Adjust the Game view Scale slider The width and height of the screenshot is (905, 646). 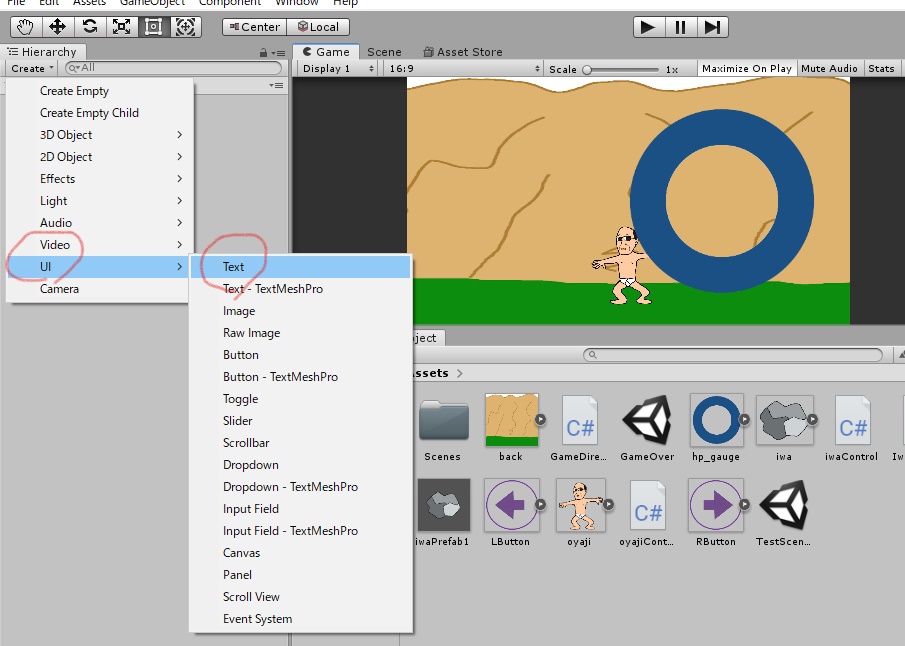(x=621, y=69)
